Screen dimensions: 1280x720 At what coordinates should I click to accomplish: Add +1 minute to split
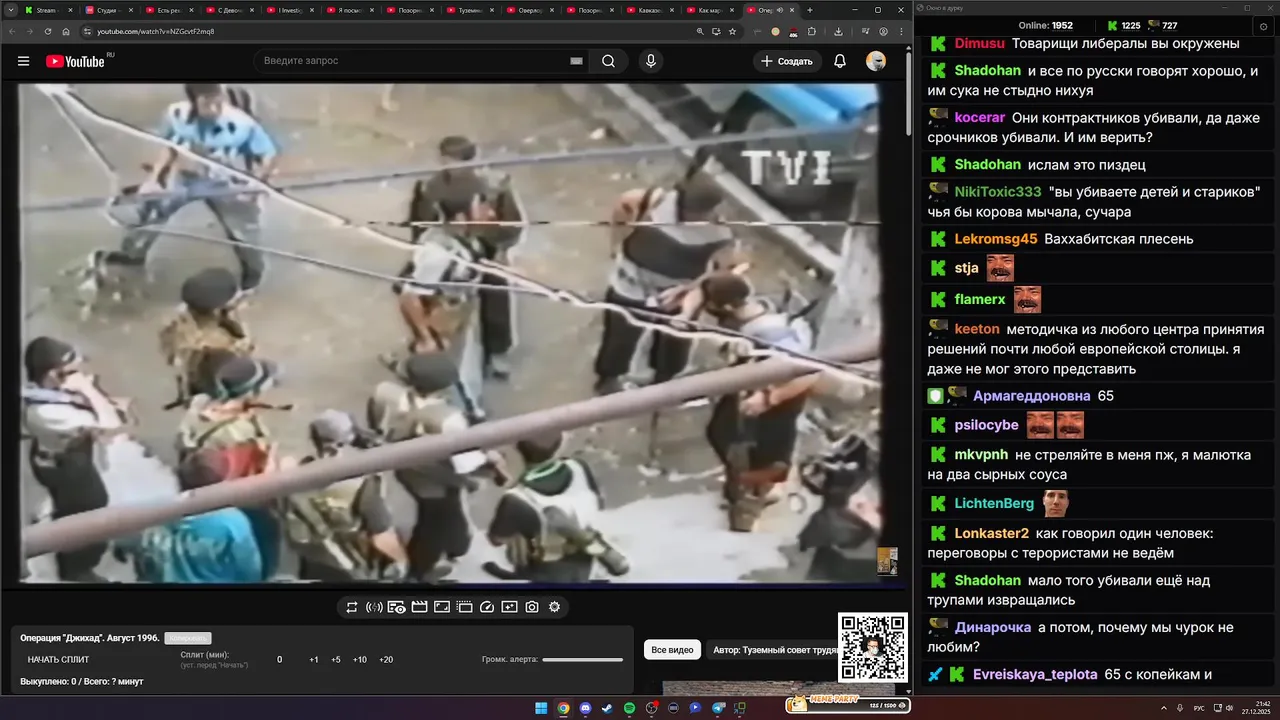click(314, 660)
